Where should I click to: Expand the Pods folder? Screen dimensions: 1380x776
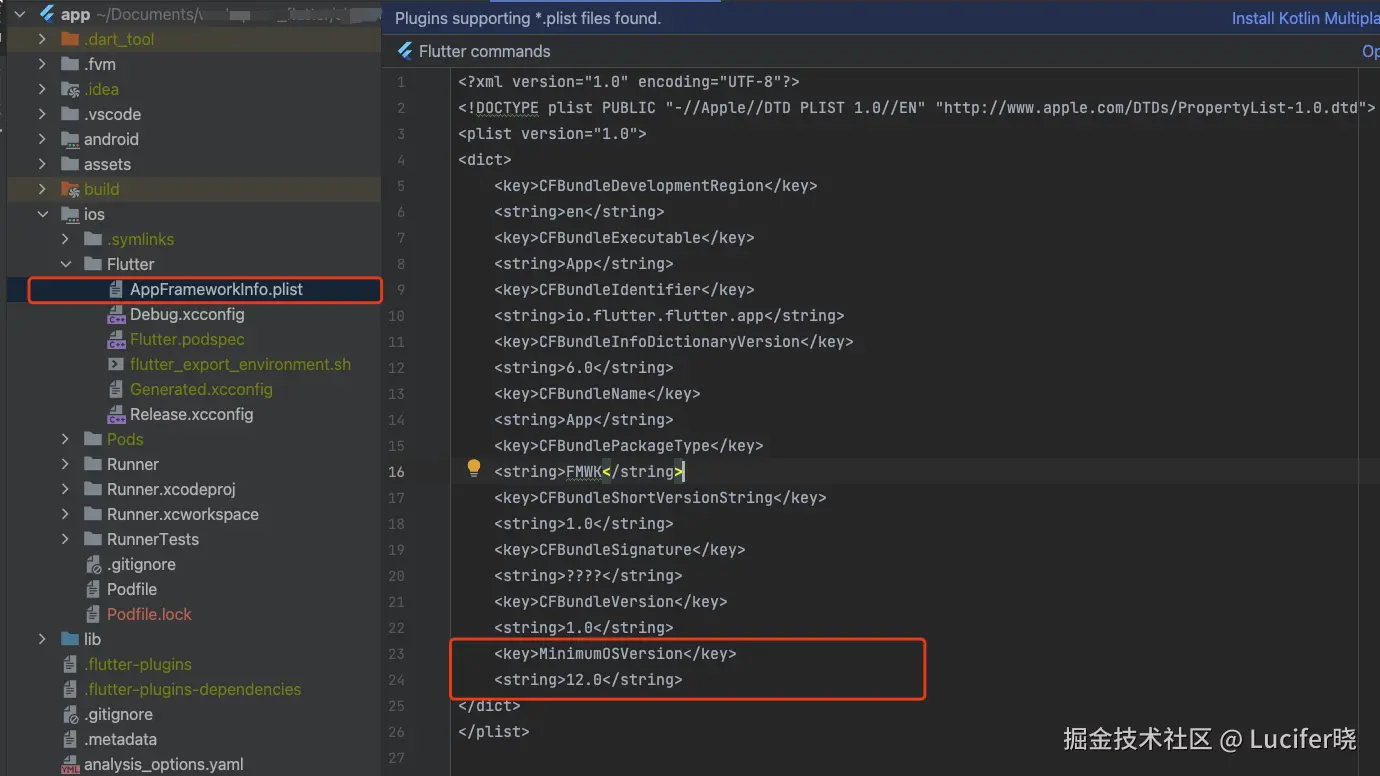[65, 439]
